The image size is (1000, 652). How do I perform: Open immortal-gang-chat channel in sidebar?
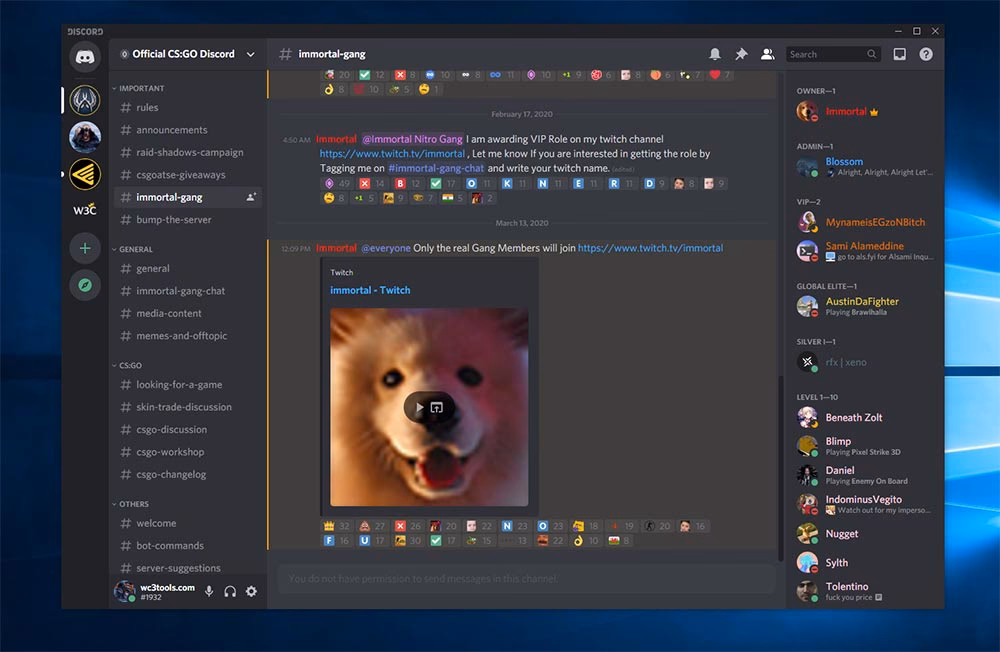pyautogui.click(x=188, y=291)
